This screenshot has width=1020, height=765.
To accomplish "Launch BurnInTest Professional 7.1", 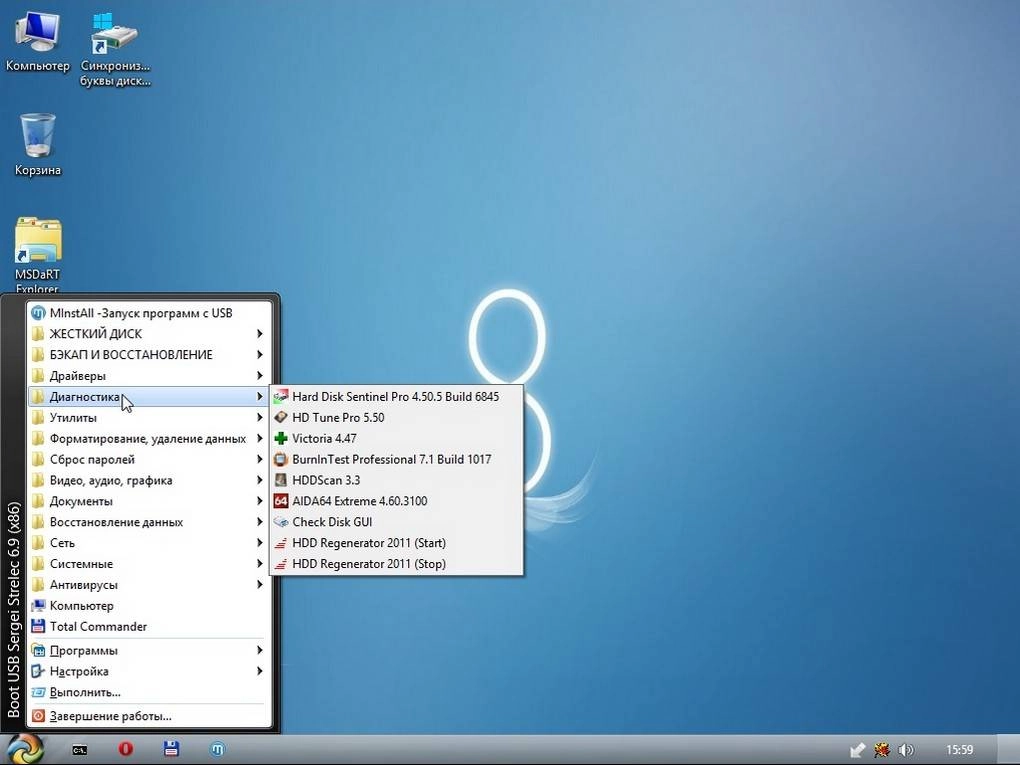I will [x=396, y=459].
